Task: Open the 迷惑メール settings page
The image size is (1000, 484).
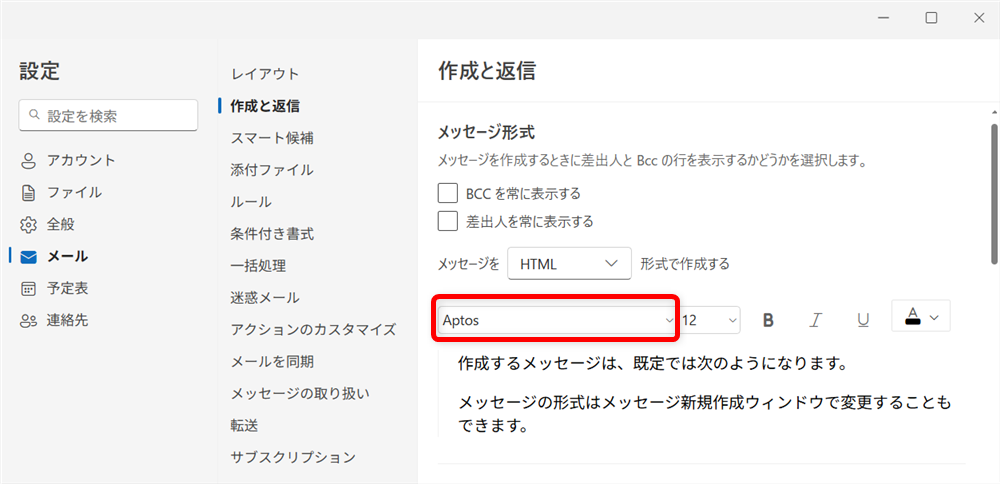Action: [264, 298]
